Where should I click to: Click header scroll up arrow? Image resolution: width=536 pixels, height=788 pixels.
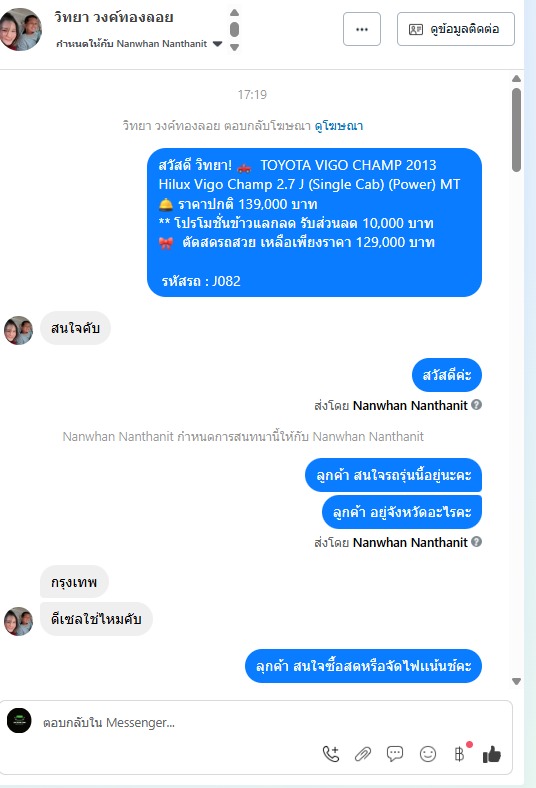(x=234, y=13)
